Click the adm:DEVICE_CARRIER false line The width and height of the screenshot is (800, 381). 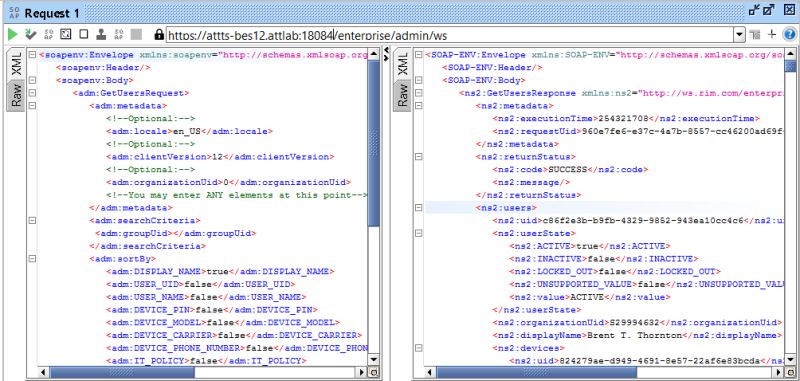(x=234, y=335)
